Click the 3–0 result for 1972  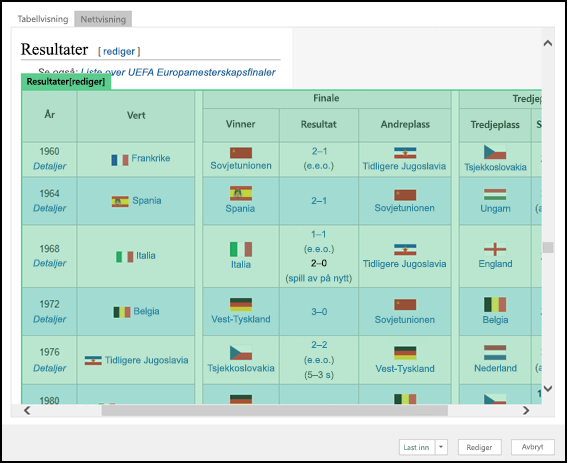point(319,312)
